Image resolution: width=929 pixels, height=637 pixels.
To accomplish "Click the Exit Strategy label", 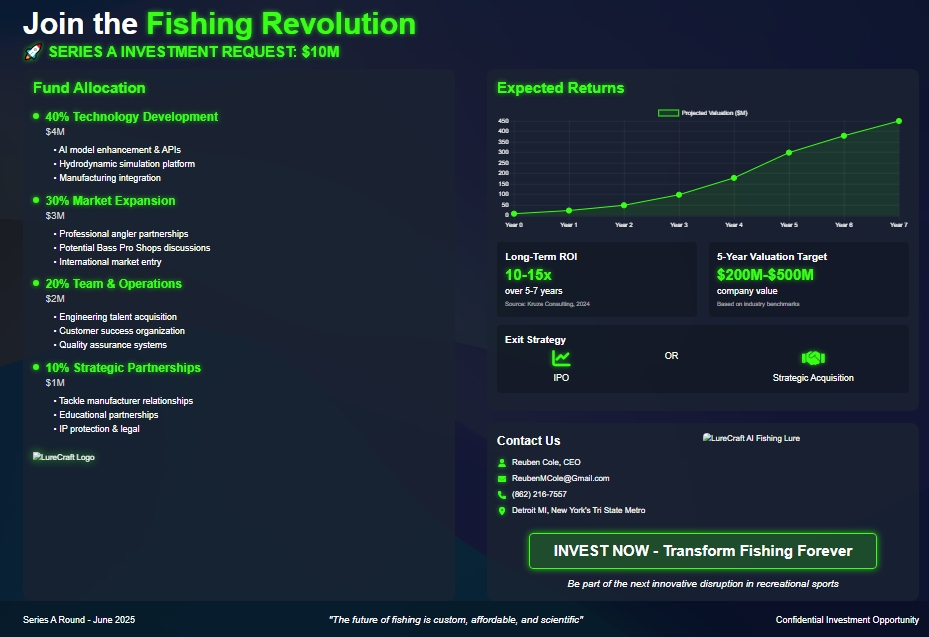I will (535, 340).
